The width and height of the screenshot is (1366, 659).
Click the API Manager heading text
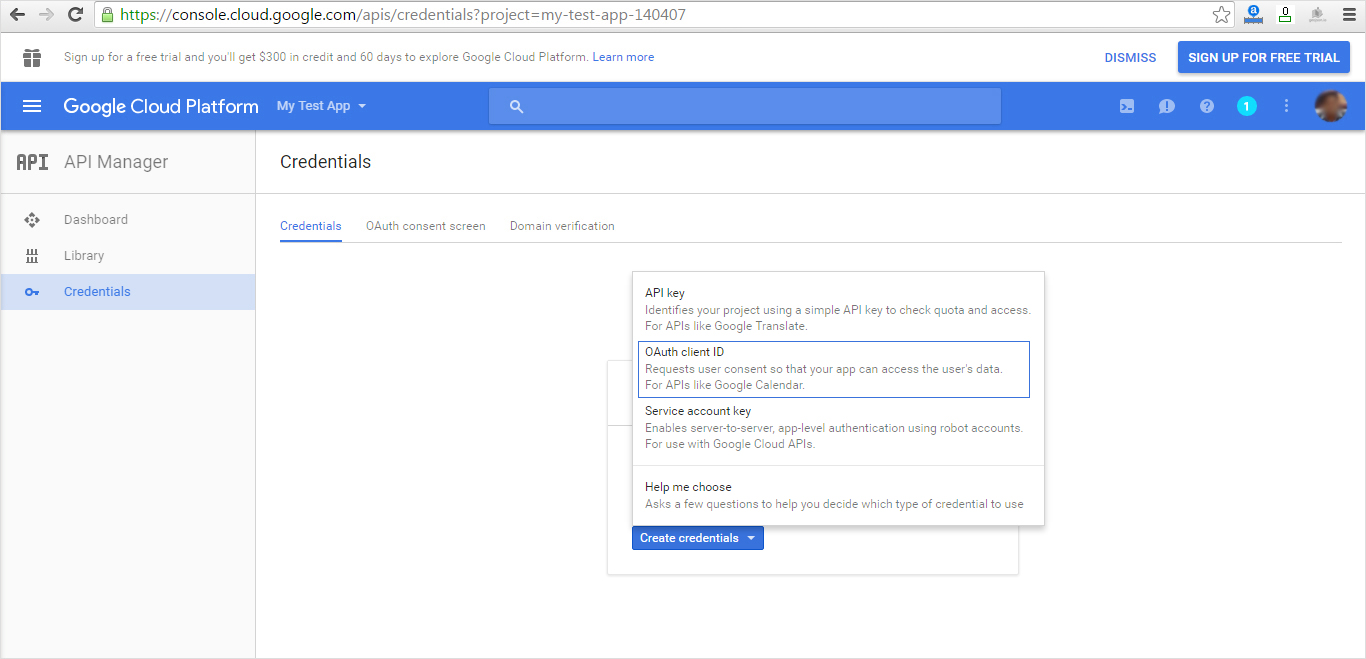pyautogui.click(x=116, y=162)
